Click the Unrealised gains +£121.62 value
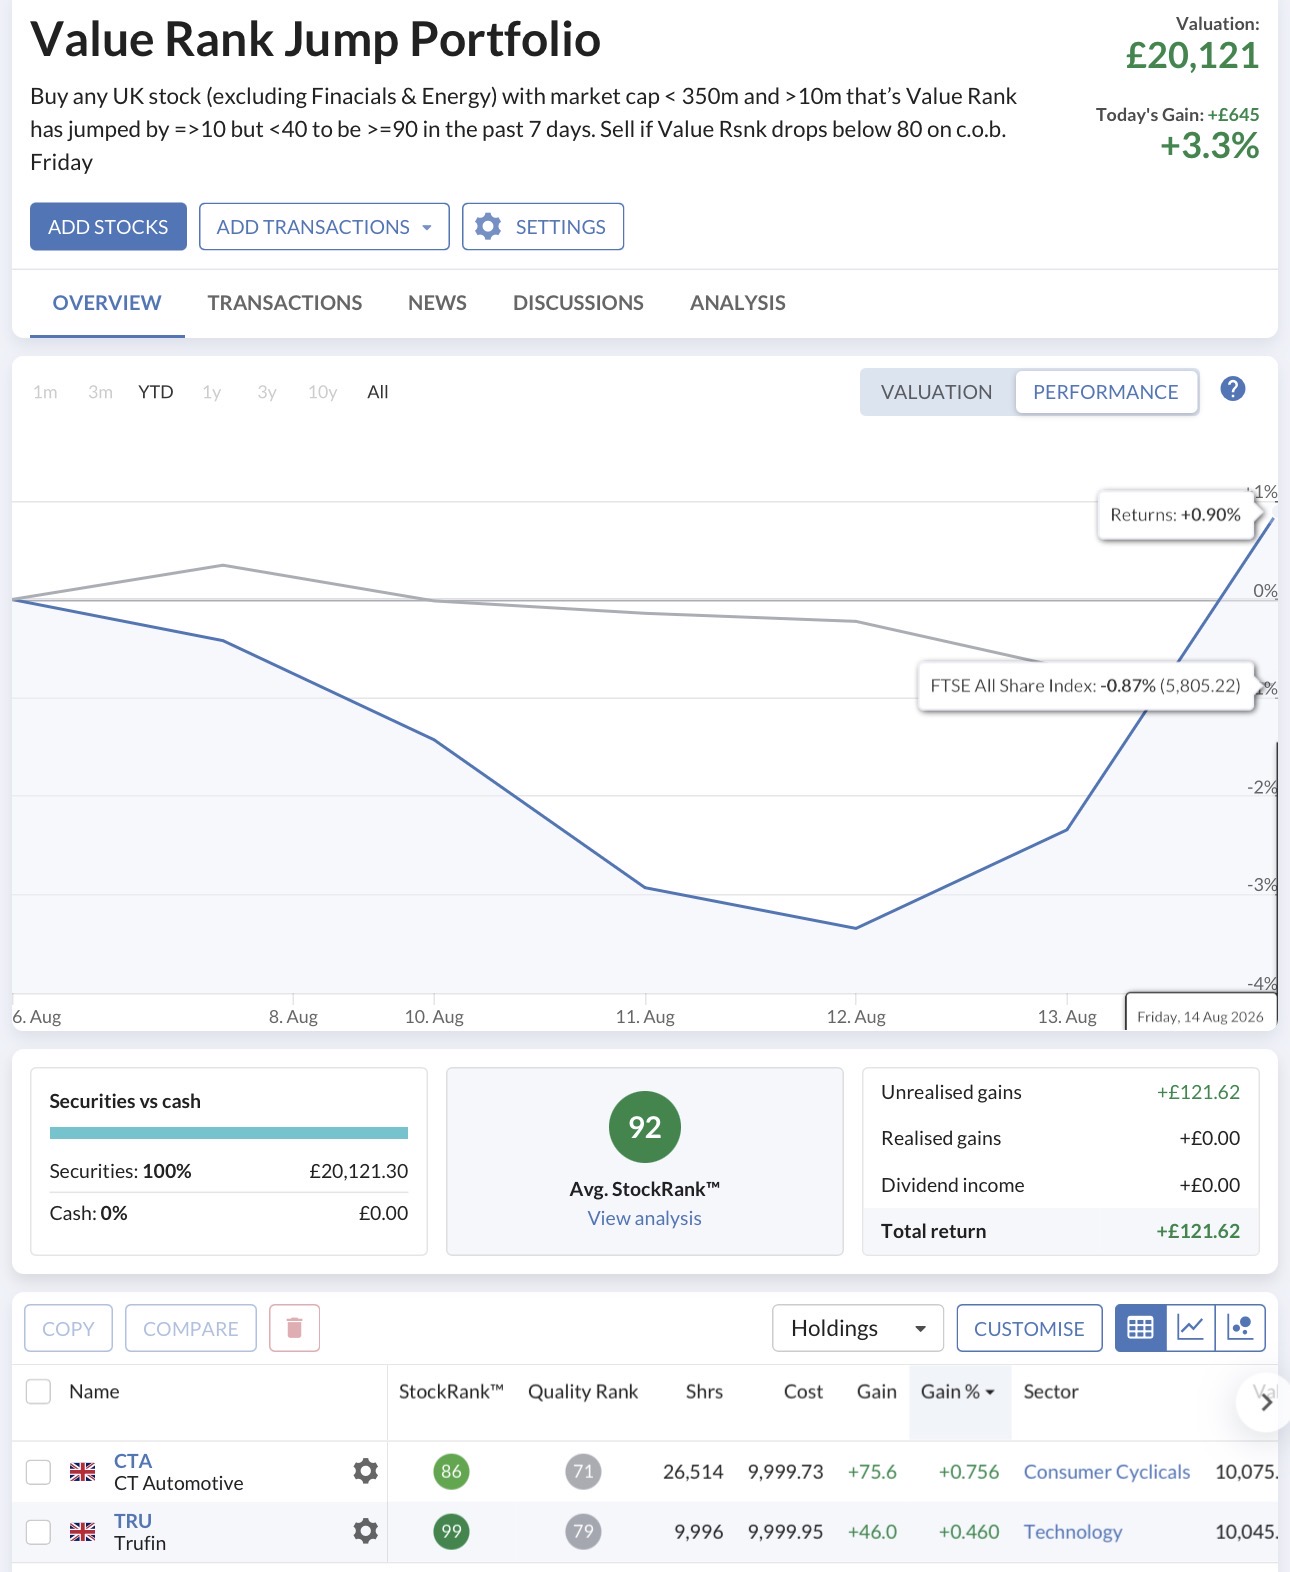This screenshot has height=1572, width=1290. (1198, 1092)
